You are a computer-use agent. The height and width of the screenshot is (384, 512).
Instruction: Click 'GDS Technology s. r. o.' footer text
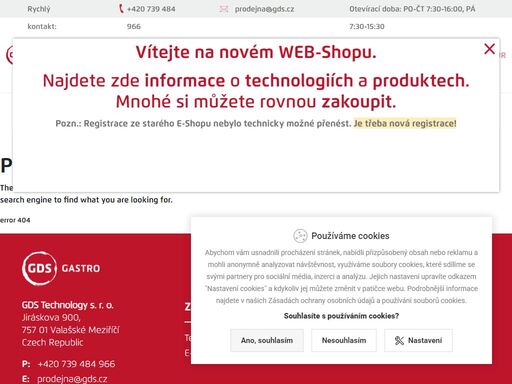tap(68, 305)
